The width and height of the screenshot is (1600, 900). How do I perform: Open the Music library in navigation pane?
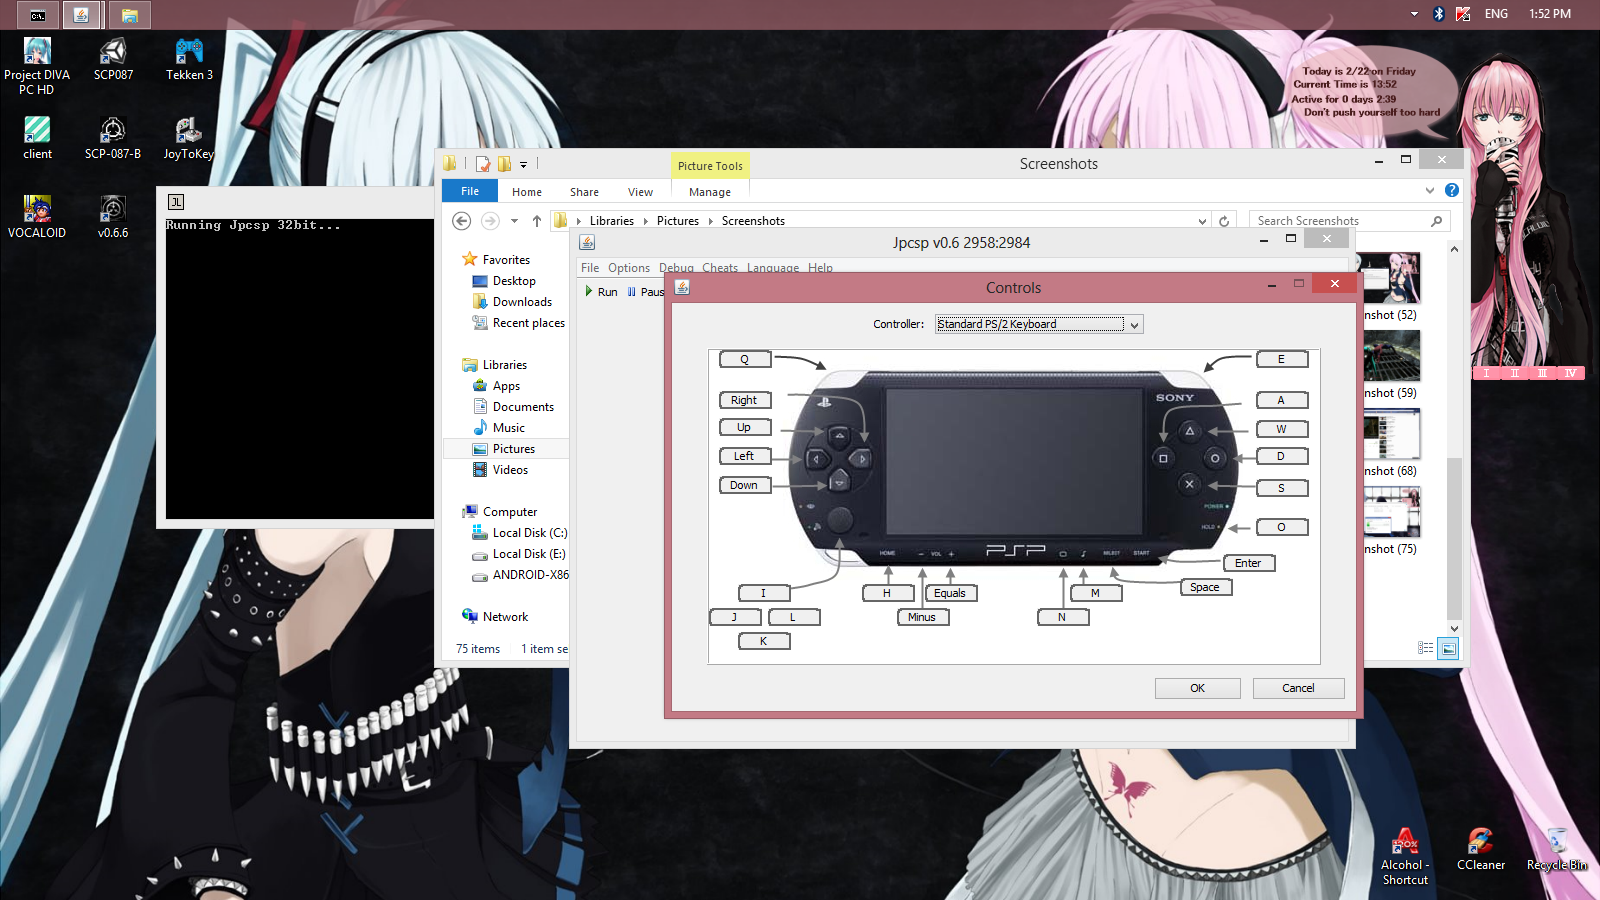(508, 428)
